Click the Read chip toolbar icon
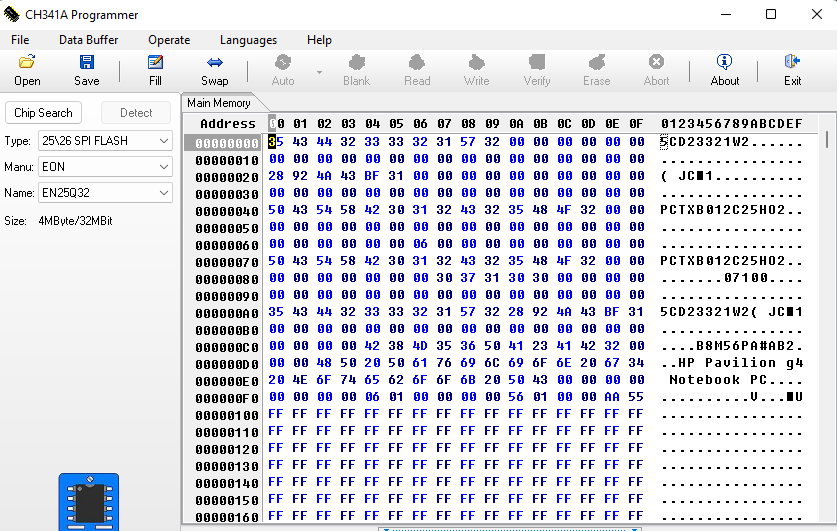The height and width of the screenshot is (531, 837). tap(417, 63)
